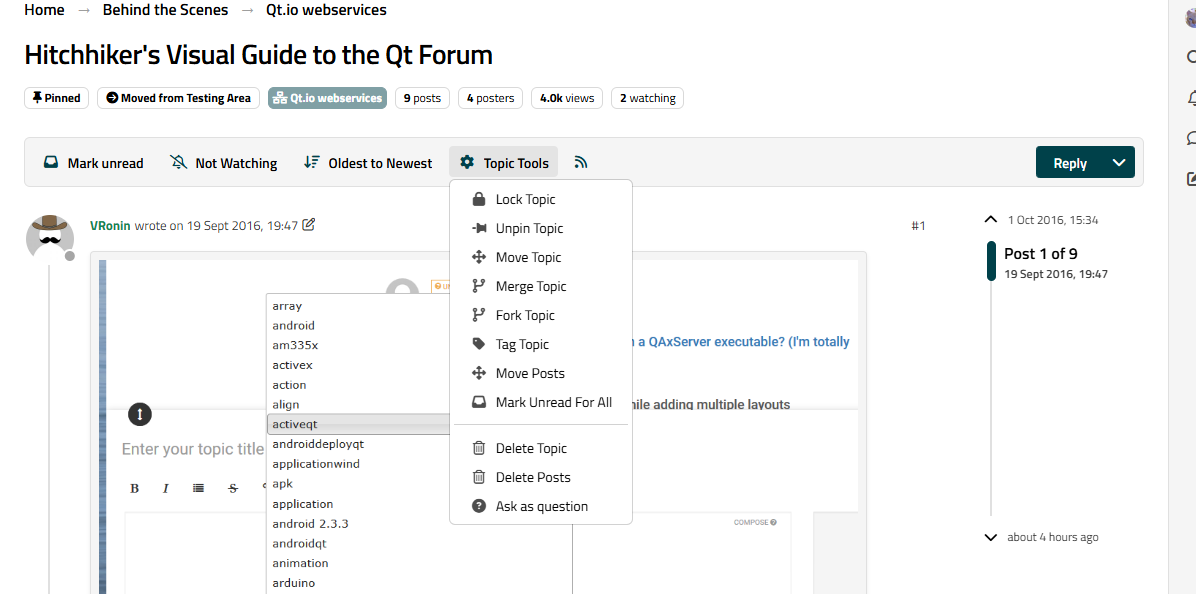This screenshot has height=594, width=1196.
Task: Click the Lock Topic padlock icon
Action: pos(479,199)
